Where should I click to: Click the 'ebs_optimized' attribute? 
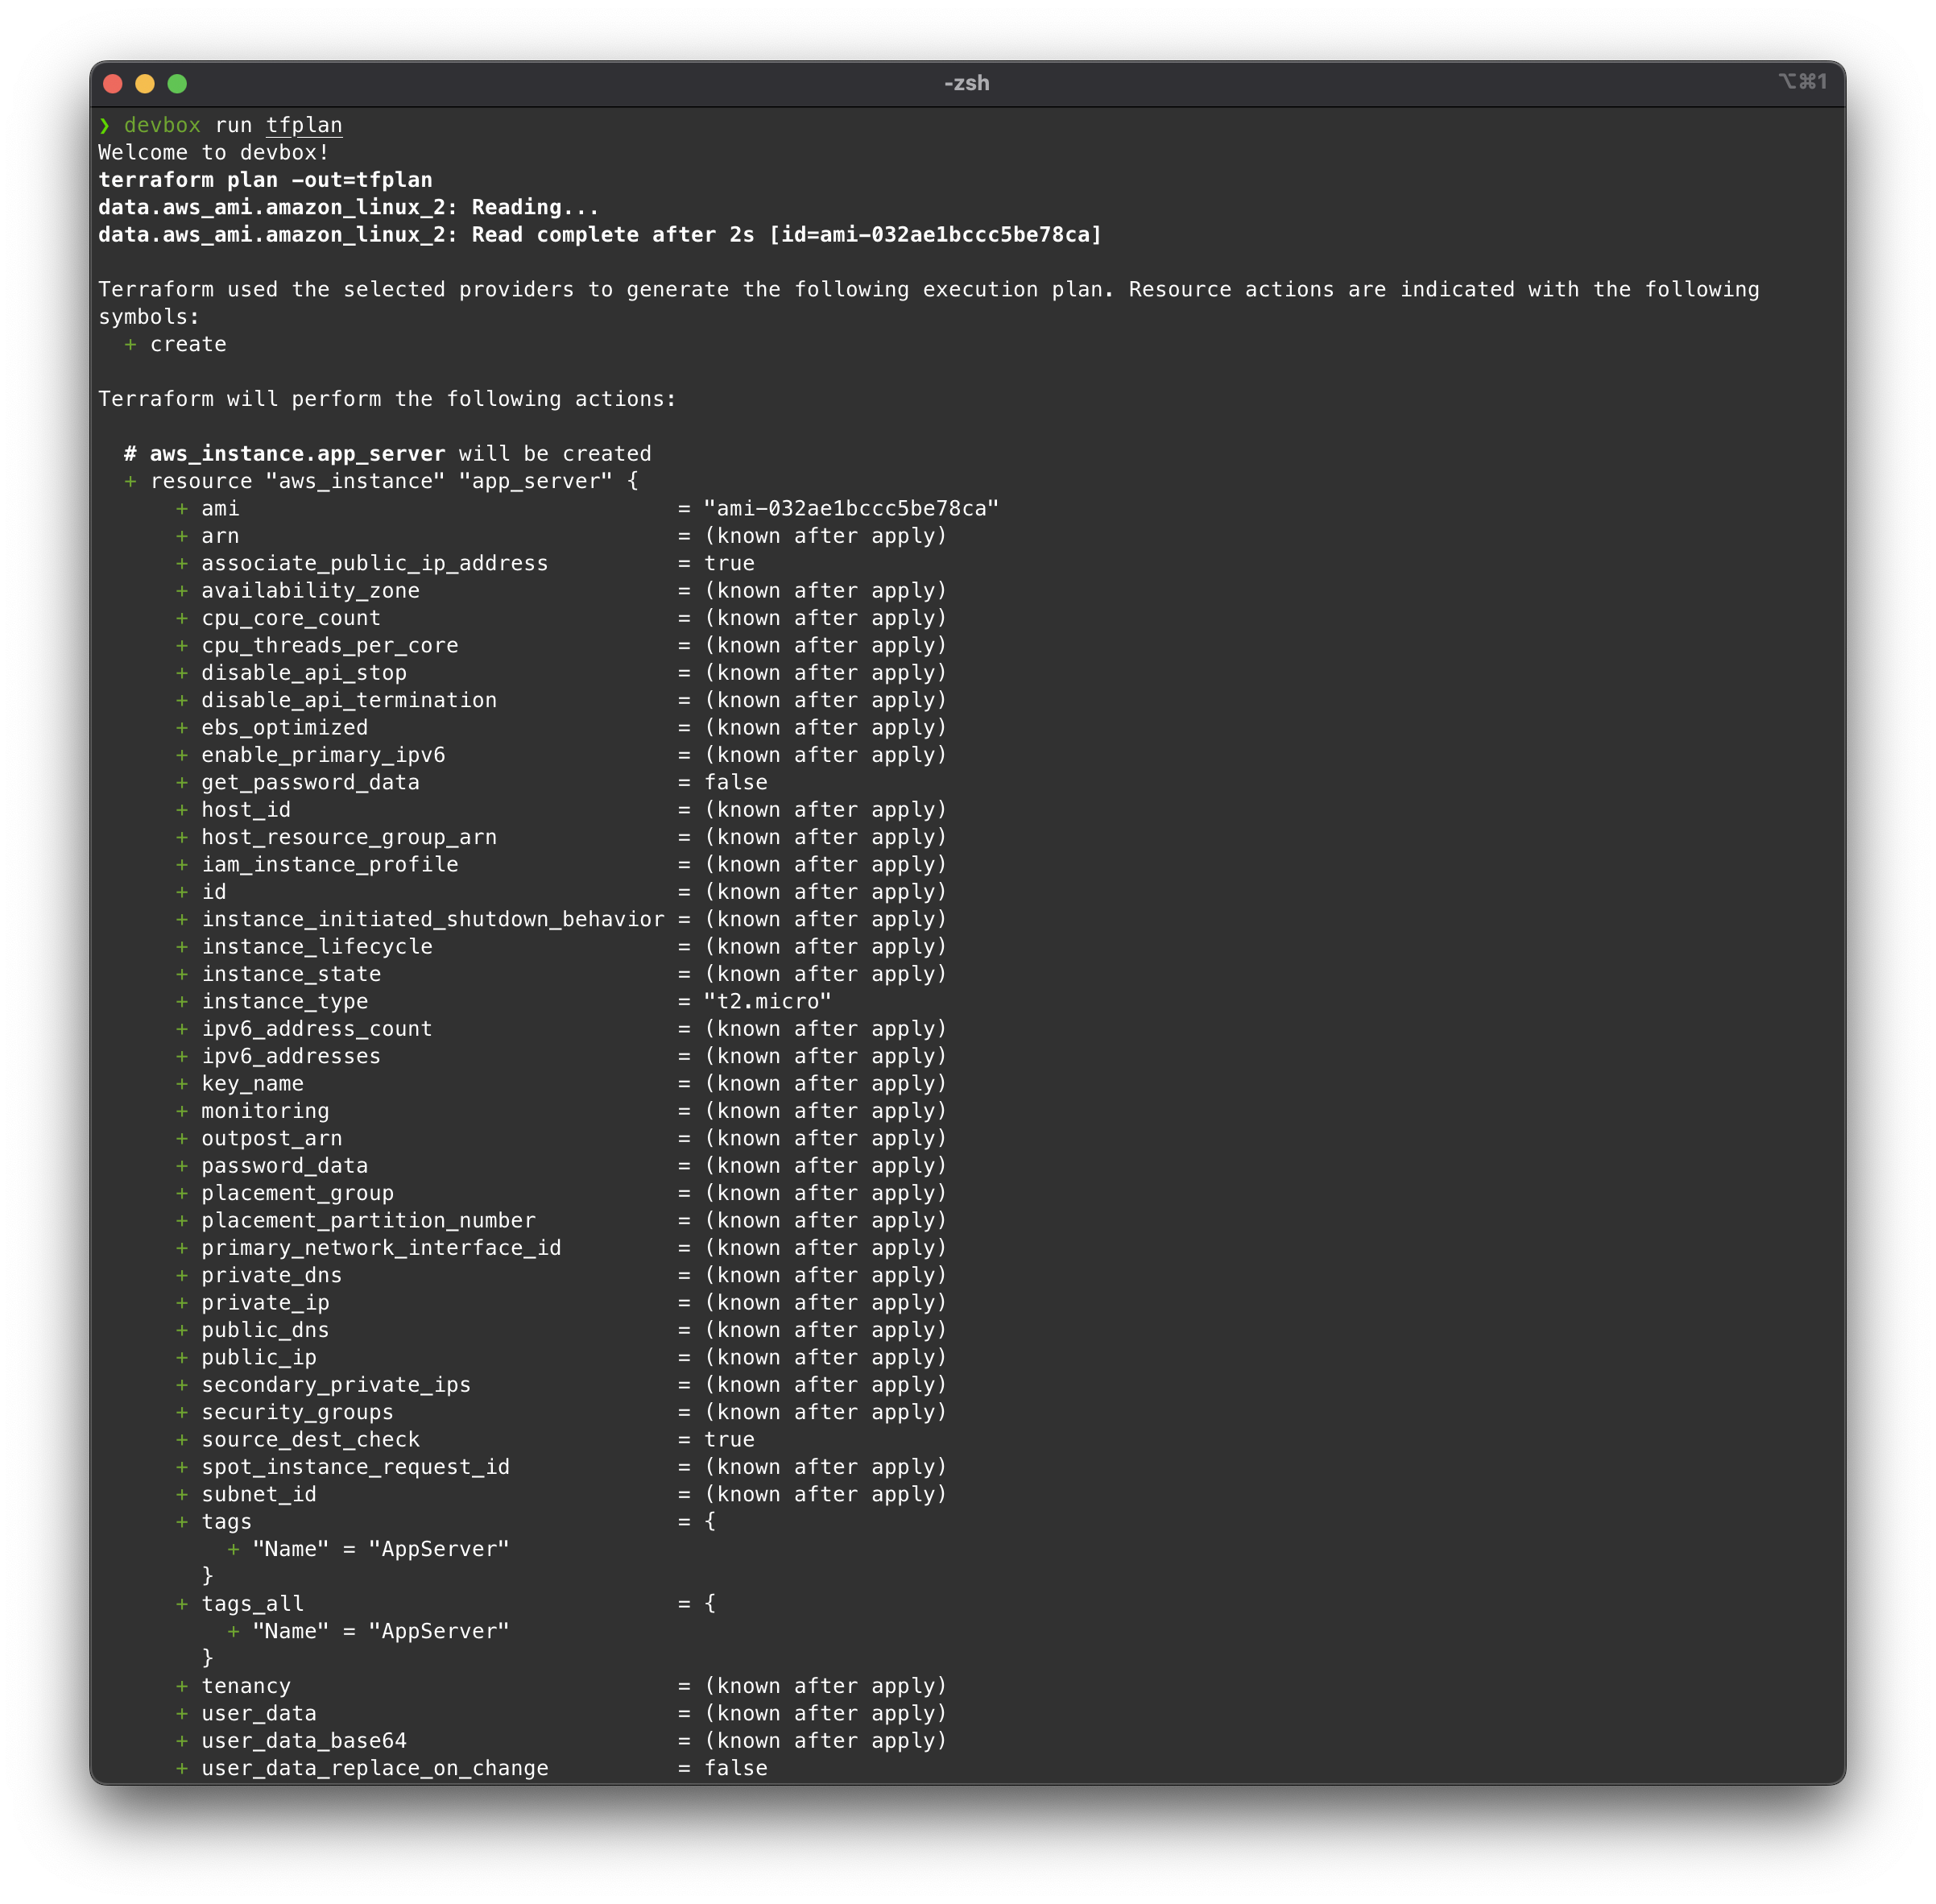point(285,728)
